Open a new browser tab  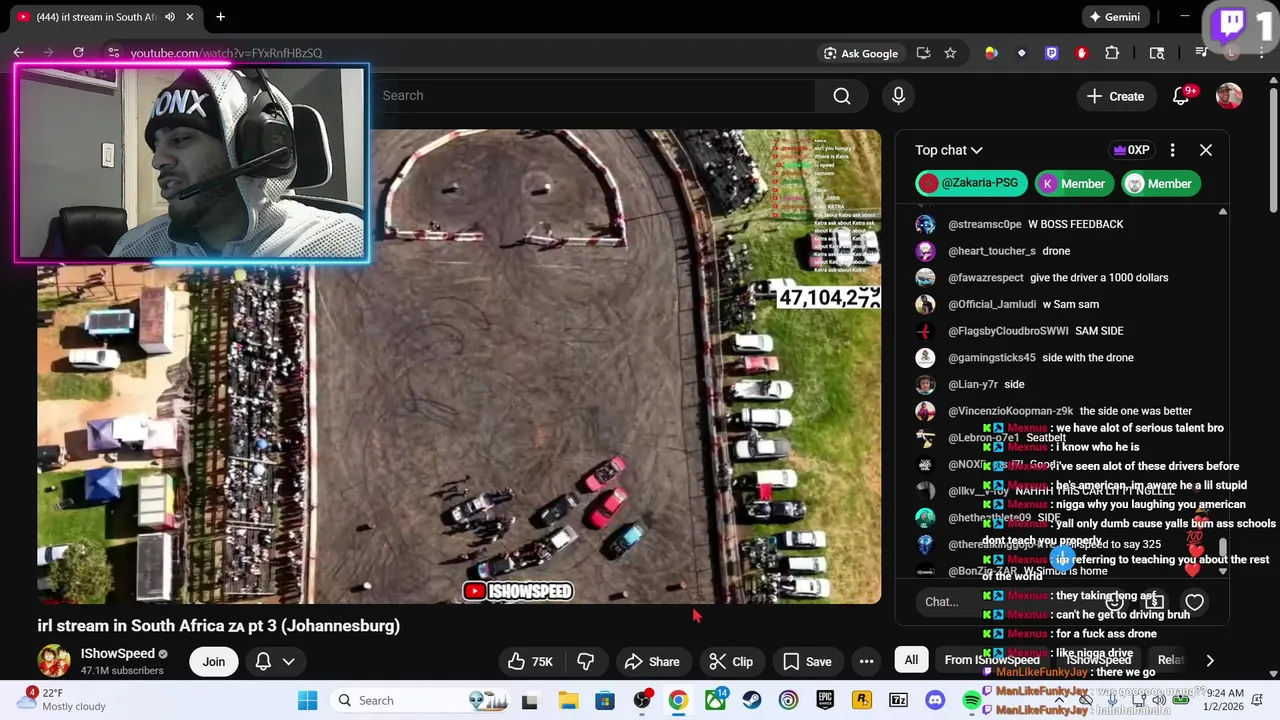(220, 17)
